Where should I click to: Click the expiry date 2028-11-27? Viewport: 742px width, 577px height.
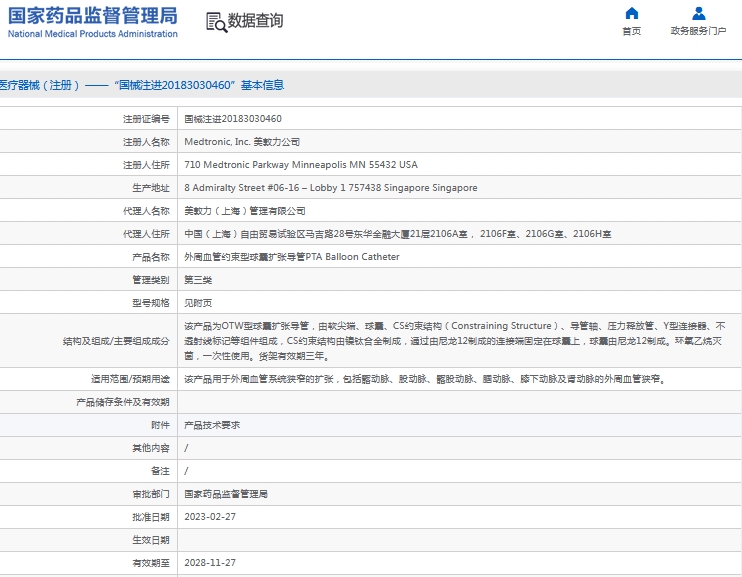210,563
